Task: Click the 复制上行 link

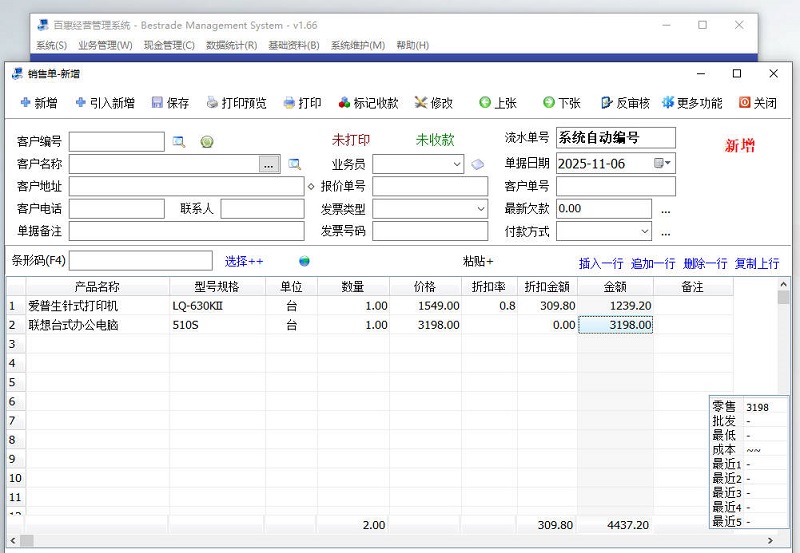Action: point(757,263)
